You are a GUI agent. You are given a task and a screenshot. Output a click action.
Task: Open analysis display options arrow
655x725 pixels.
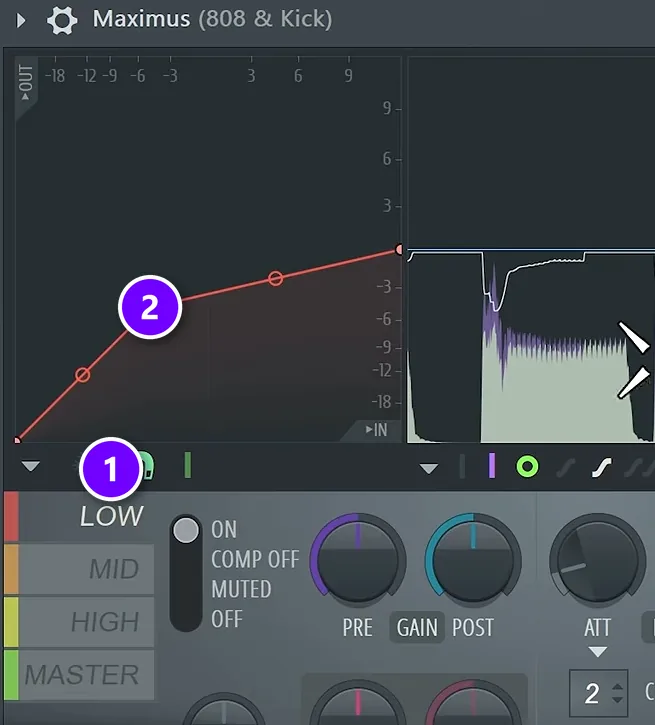click(429, 468)
